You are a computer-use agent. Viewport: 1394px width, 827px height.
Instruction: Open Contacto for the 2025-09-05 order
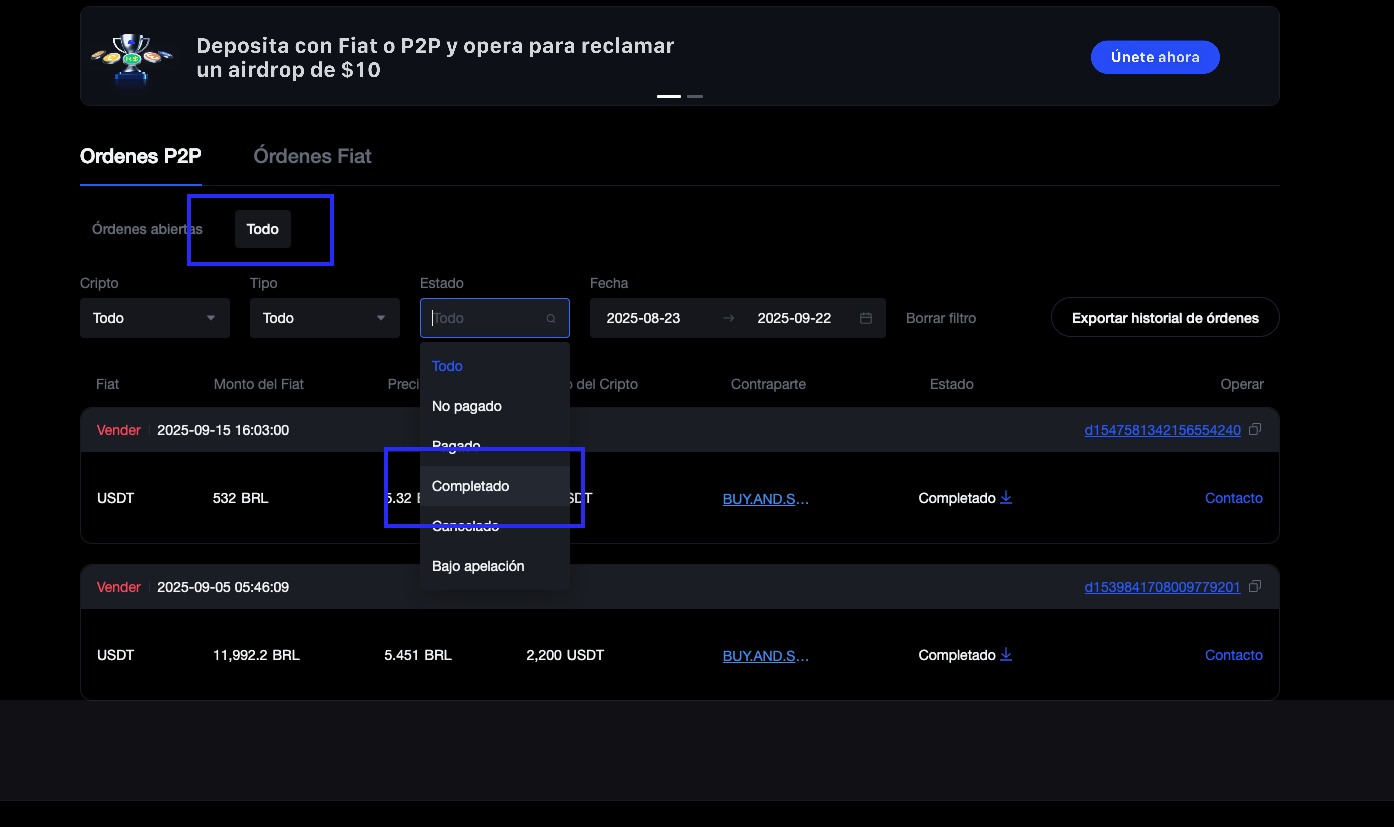[1233, 655]
